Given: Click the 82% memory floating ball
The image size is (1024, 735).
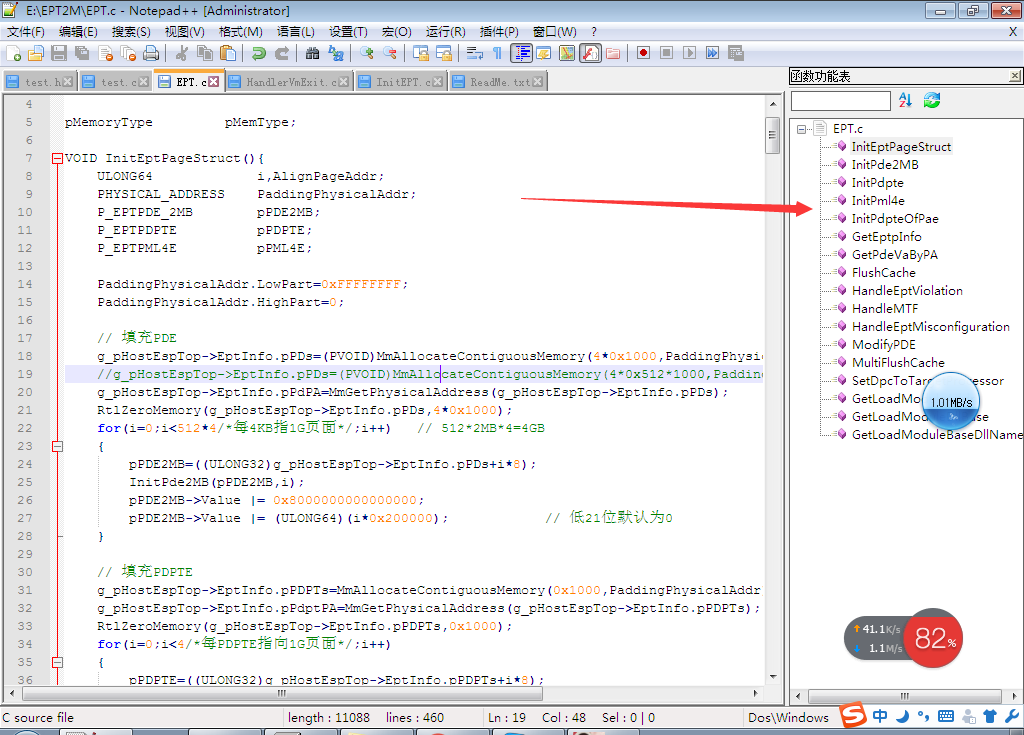Looking at the screenshot, I should (933, 638).
